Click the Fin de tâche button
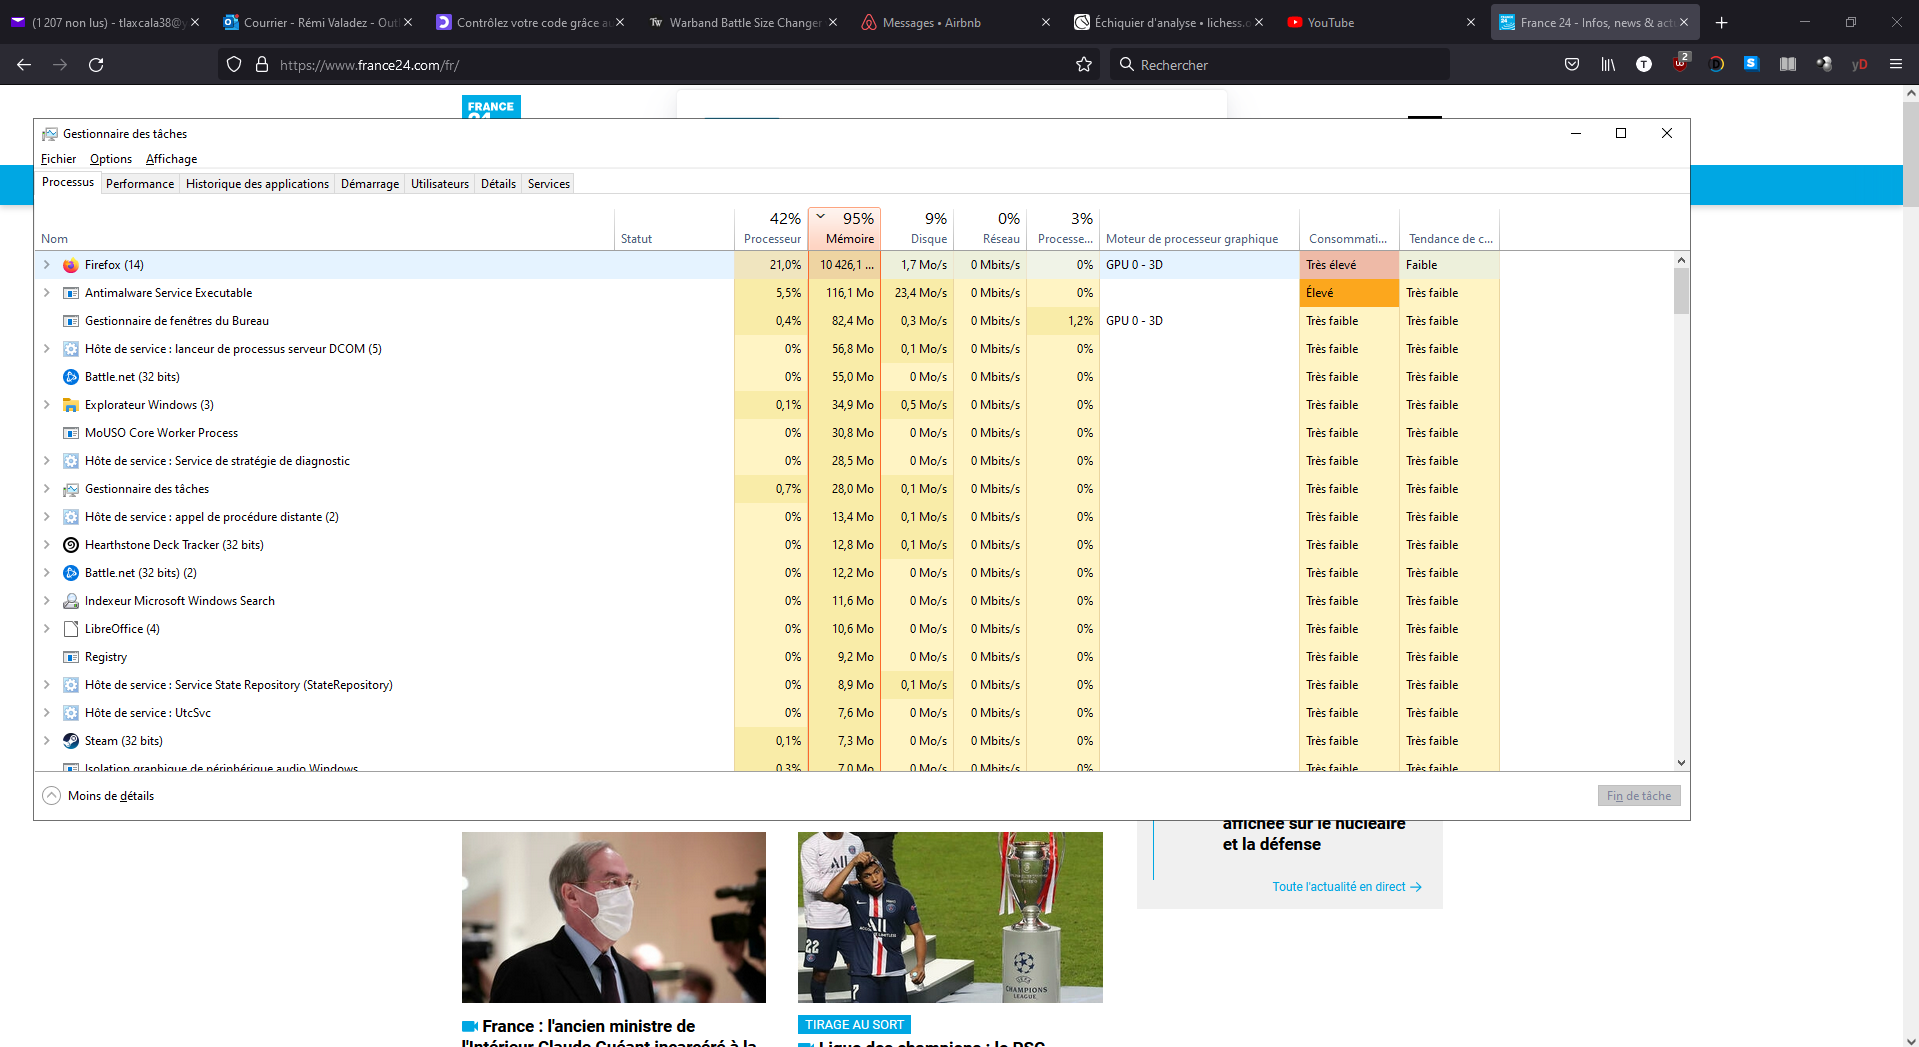The image size is (1919, 1047). 1639,796
